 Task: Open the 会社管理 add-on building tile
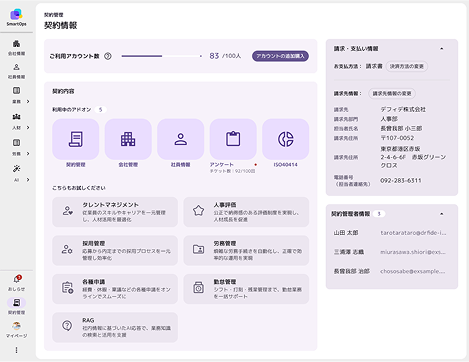pos(128,139)
